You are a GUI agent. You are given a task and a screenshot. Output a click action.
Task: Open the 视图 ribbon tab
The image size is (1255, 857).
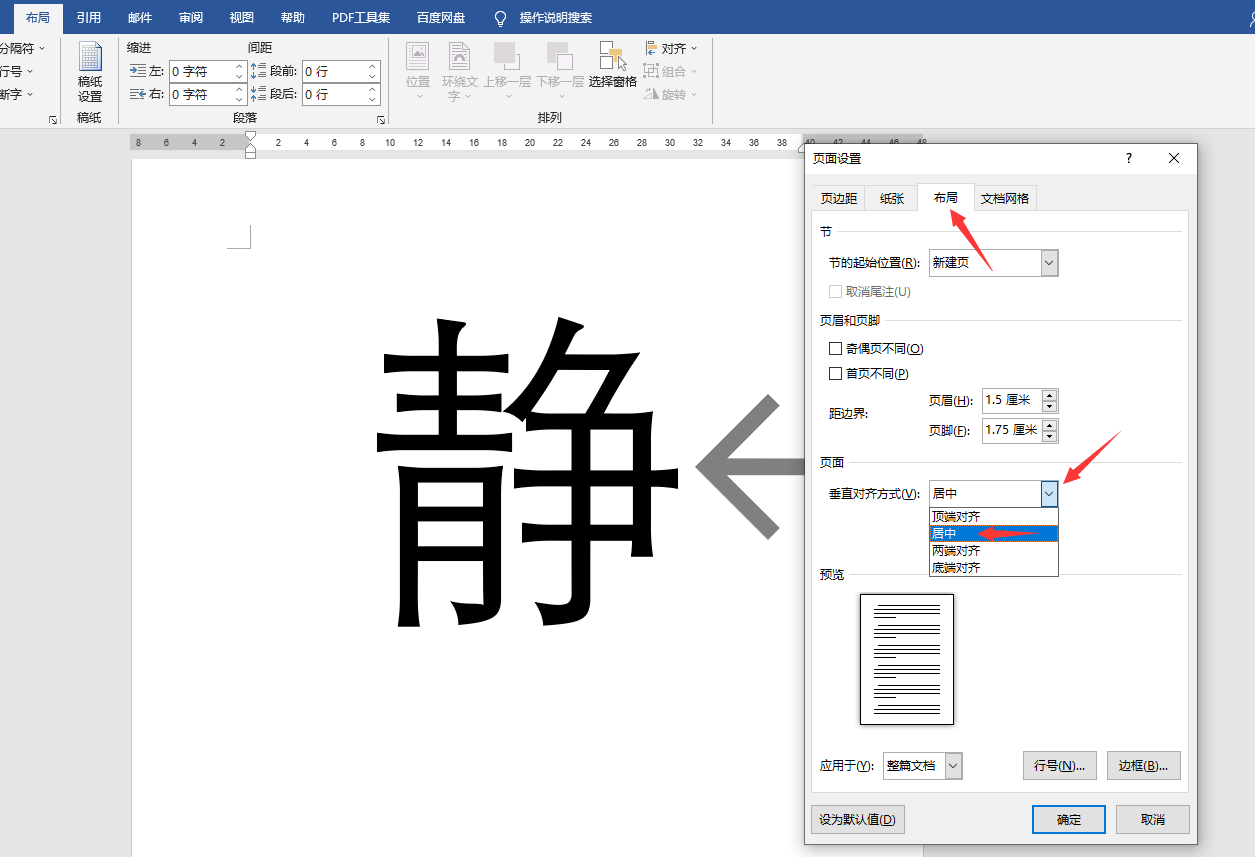(240, 17)
